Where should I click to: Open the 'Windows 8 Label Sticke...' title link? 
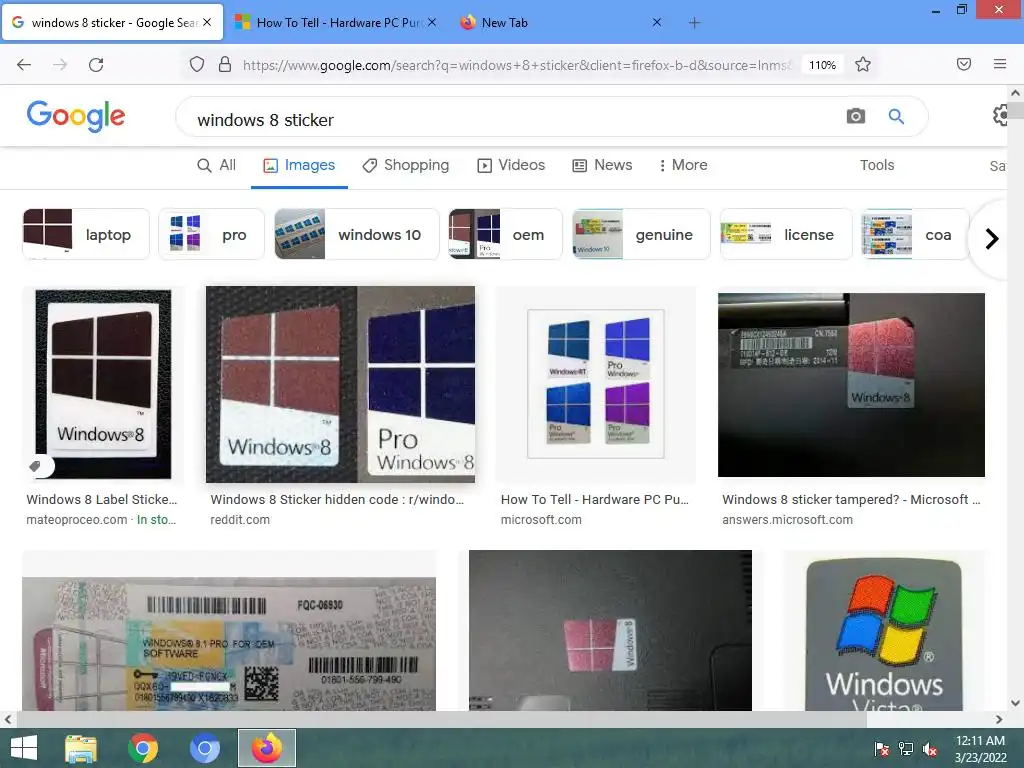tap(102, 500)
